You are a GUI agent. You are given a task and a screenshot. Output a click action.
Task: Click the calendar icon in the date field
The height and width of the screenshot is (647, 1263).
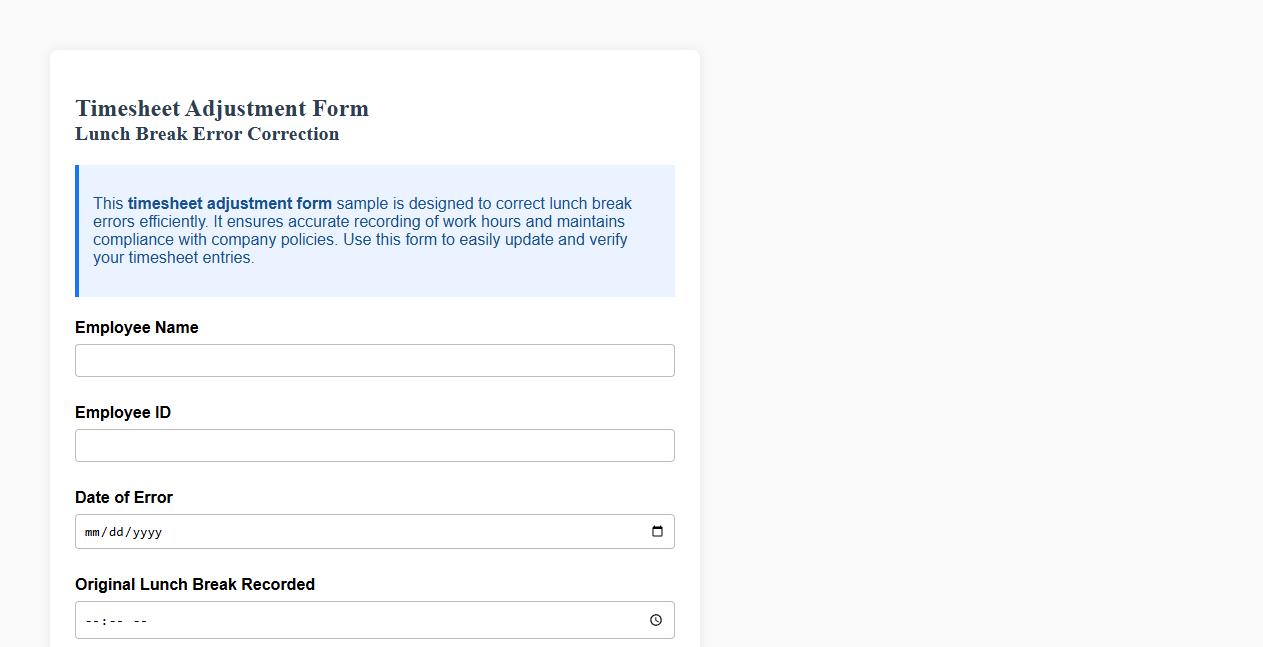[x=657, y=531]
